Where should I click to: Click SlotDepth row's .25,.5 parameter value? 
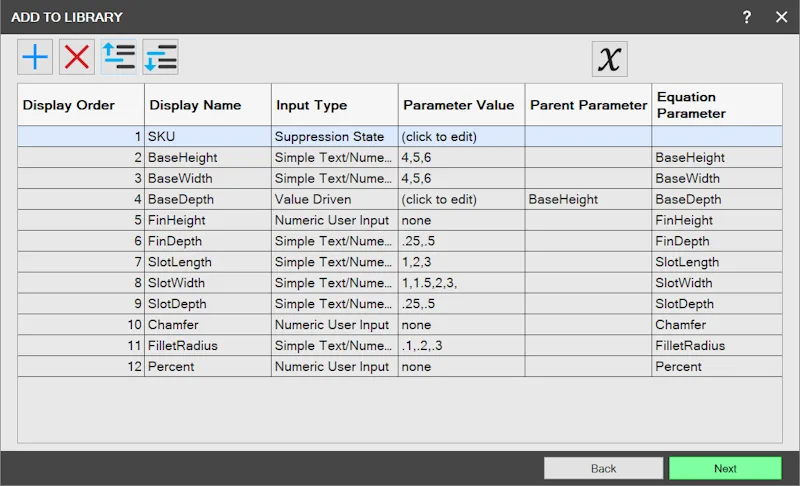461,304
